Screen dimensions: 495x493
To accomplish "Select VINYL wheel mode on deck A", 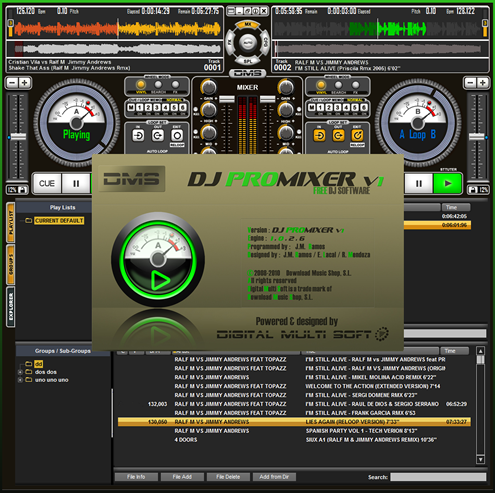I will pos(141,84).
